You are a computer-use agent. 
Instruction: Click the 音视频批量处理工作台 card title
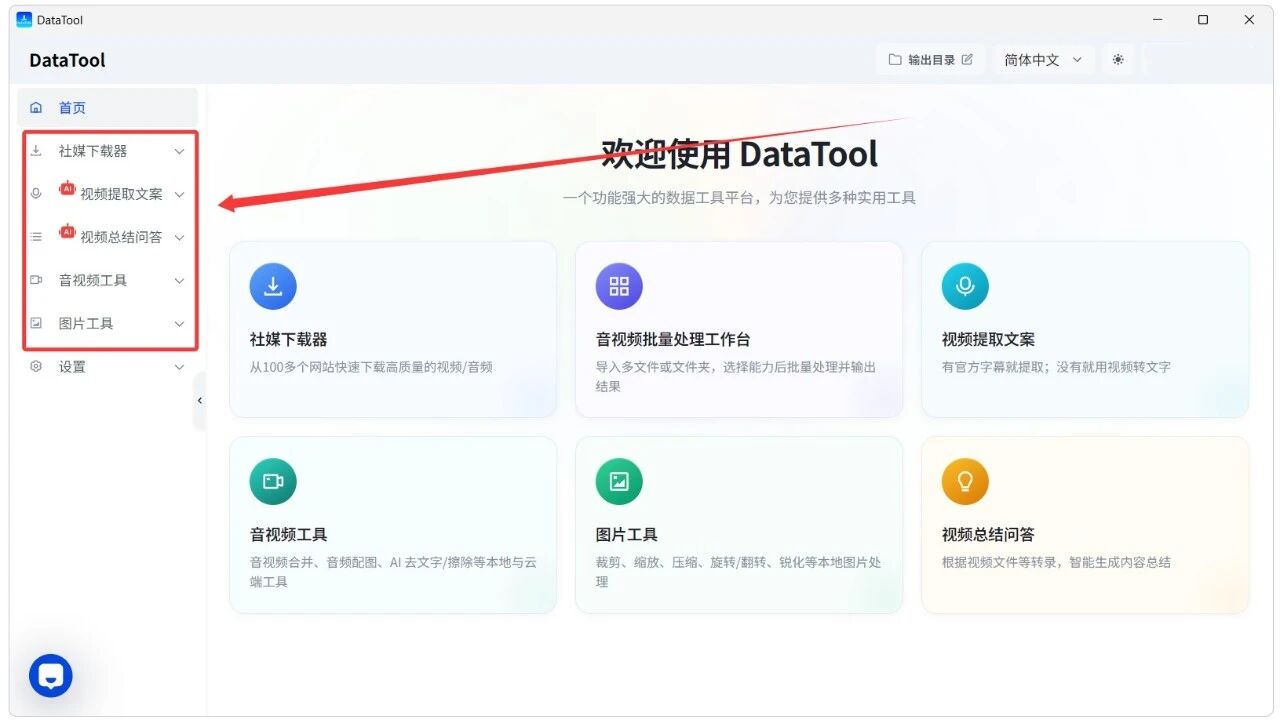[x=673, y=340]
